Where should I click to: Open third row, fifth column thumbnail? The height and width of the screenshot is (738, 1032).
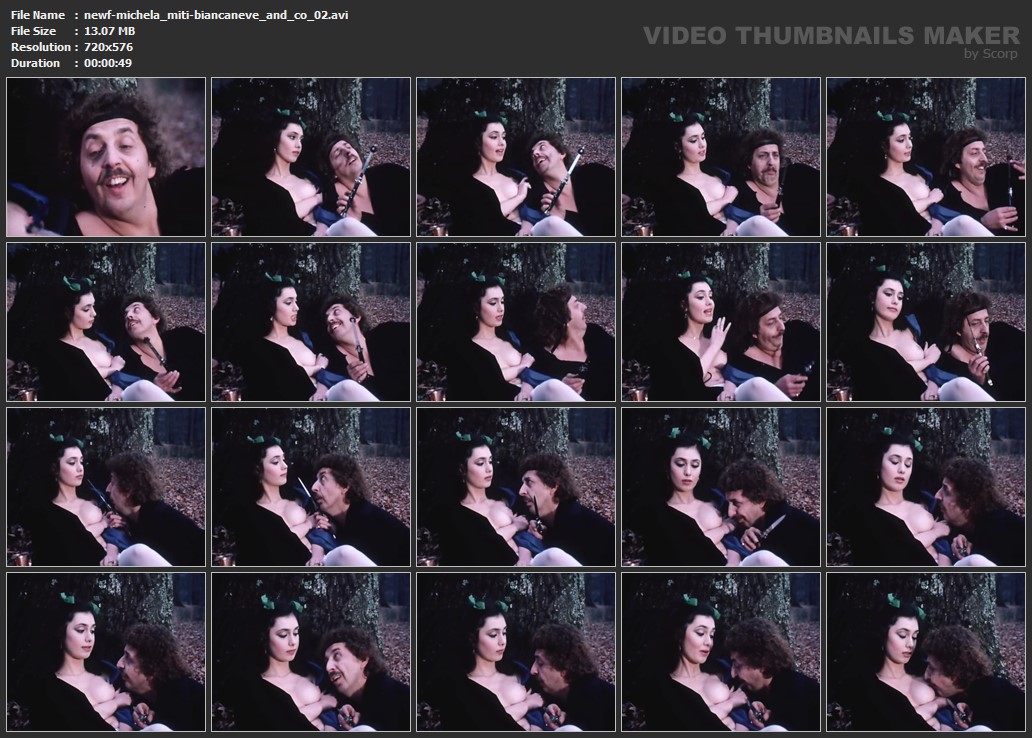tap(926, 487)
